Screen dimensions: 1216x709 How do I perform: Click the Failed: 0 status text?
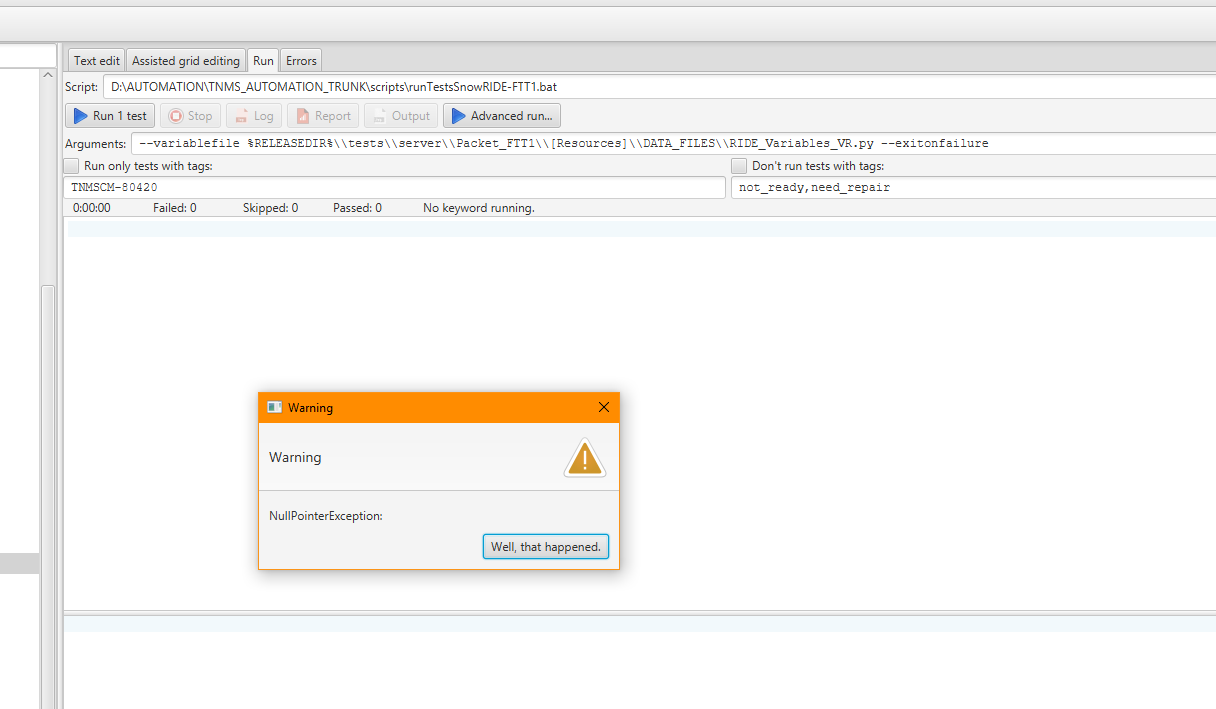pos(175,208)
